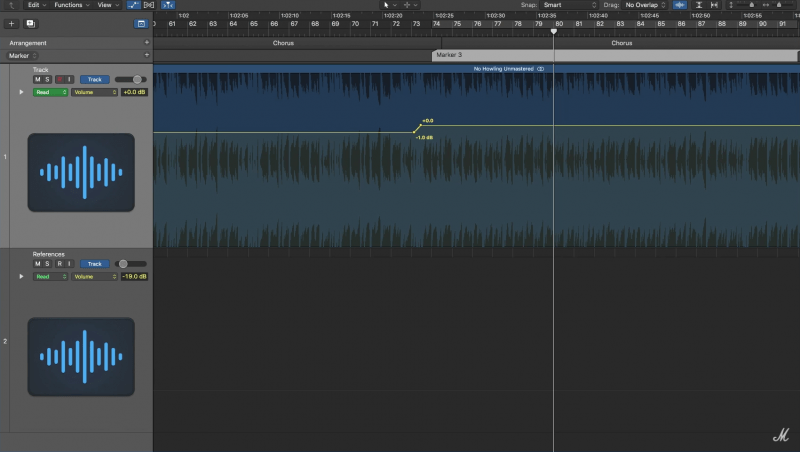Toggle record enable on the track named Track
Viewport: 800px width, 452px height.
pyautogui.click(x=59, y=80)
